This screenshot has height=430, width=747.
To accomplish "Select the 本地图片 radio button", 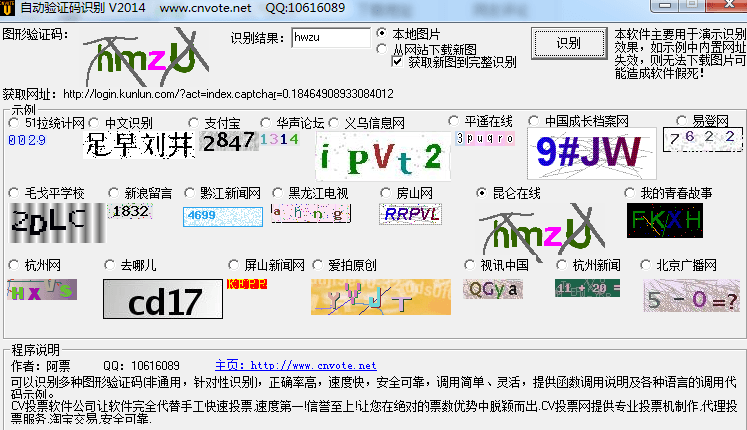I will point(382,33).
